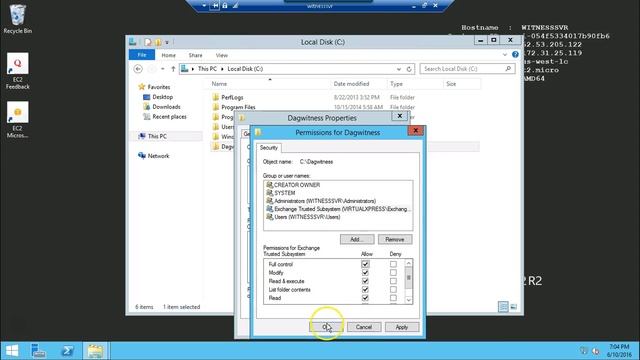This screenshot has height=360, width=640.
Task: Open the File ribbon tab
Action: [x=142, y=55]
